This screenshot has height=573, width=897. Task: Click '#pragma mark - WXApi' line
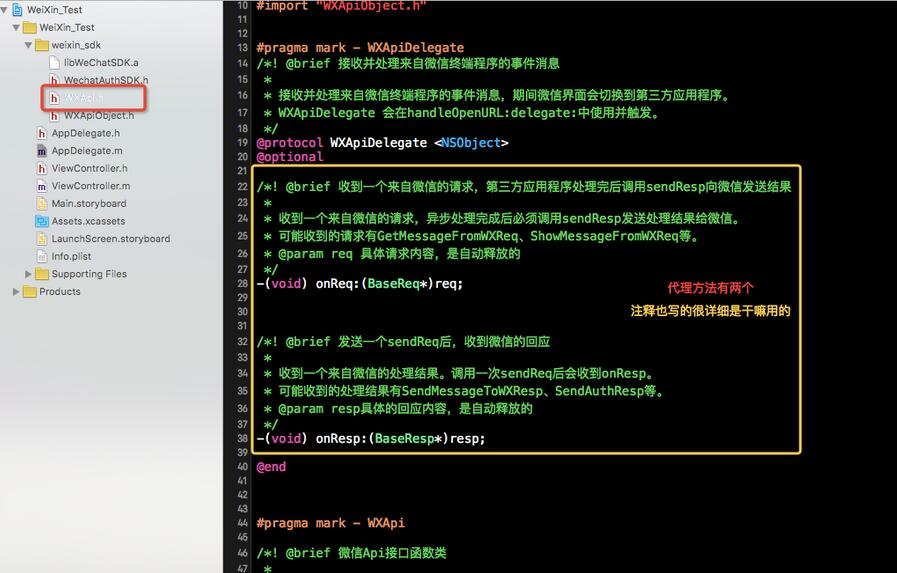pyautogui.click(x=330, y=523)
